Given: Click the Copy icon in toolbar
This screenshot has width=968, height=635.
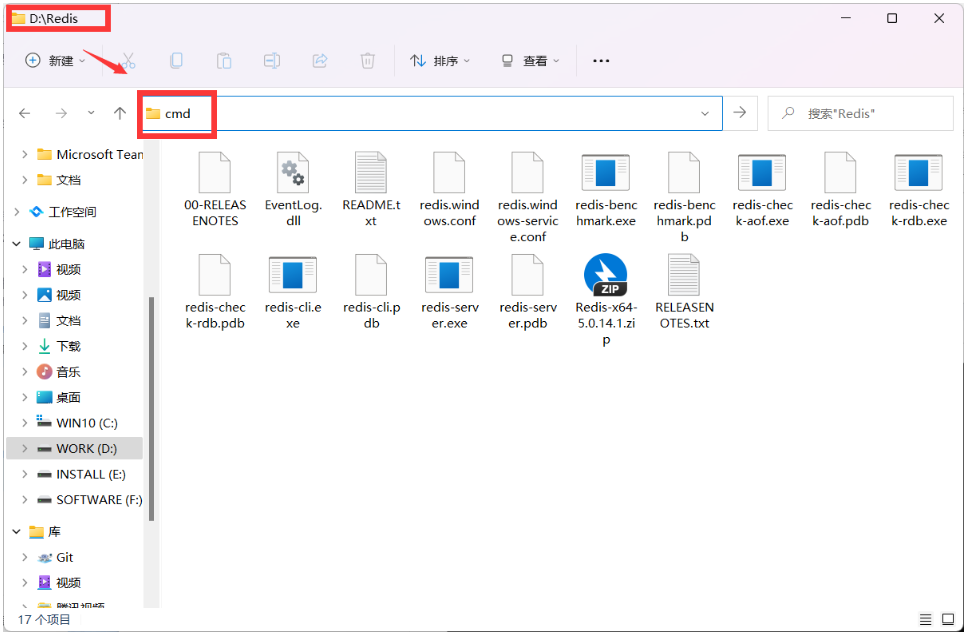Looking at the screenshot, I should [x=176, y=61].
